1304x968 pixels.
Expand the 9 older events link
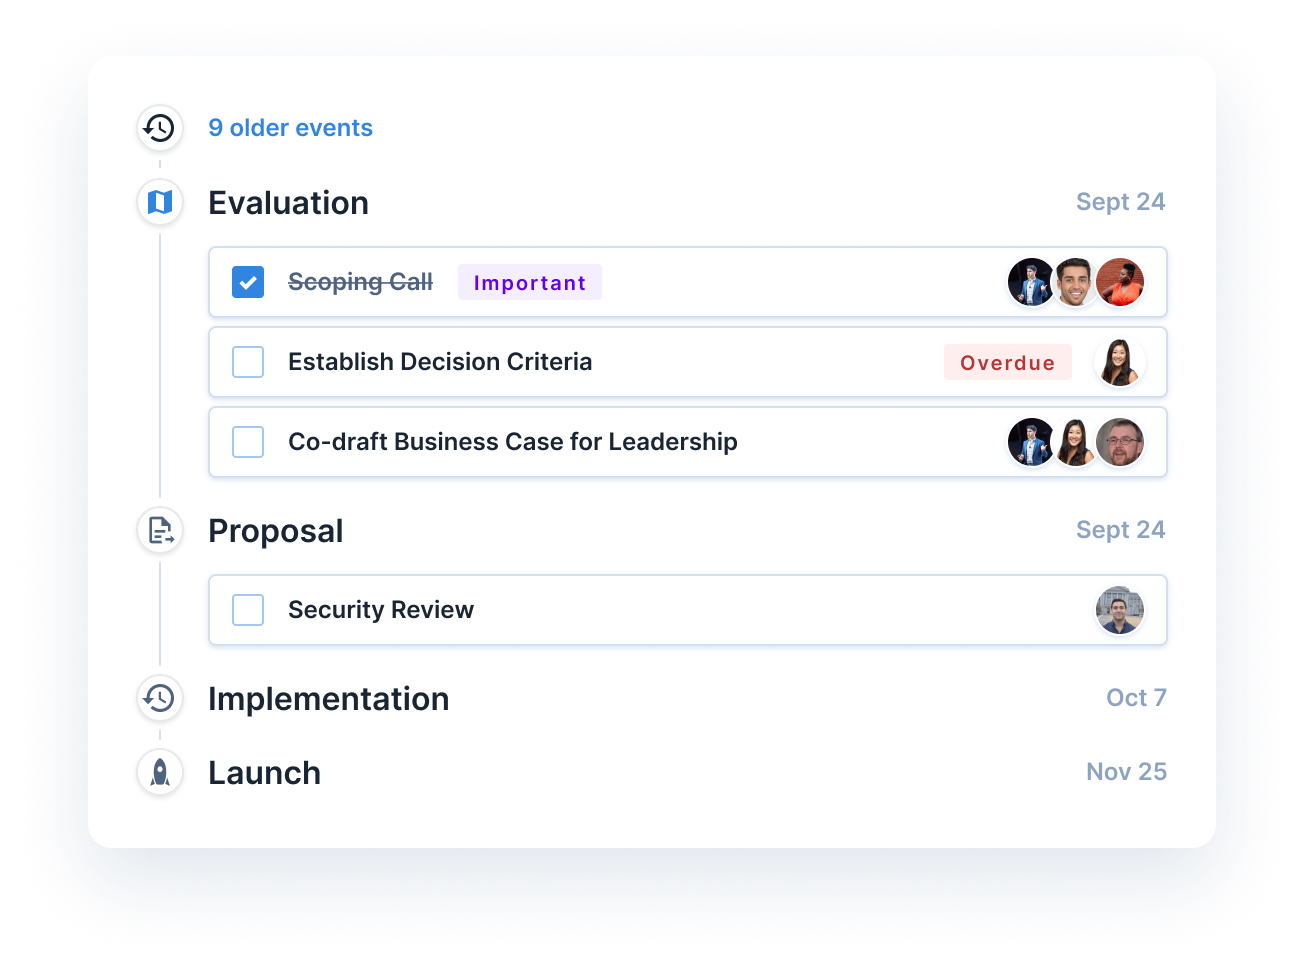(290, 128)
